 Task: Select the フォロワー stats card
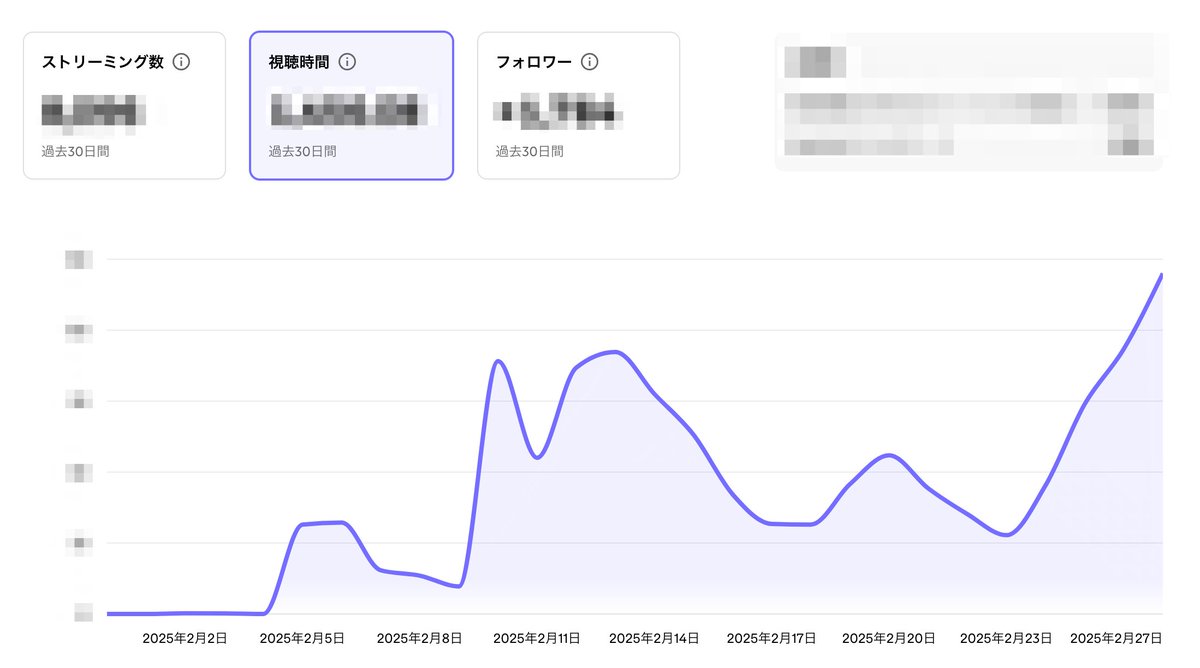click(578, 105)
